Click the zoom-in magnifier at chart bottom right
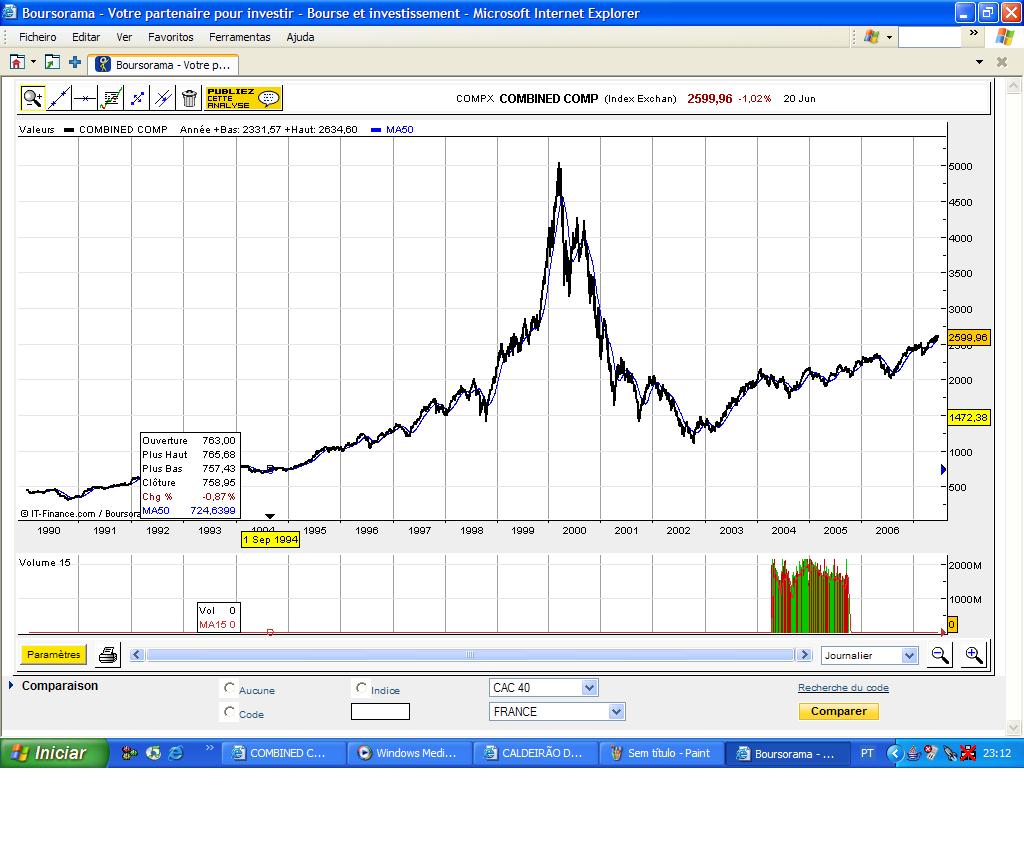 973,655
